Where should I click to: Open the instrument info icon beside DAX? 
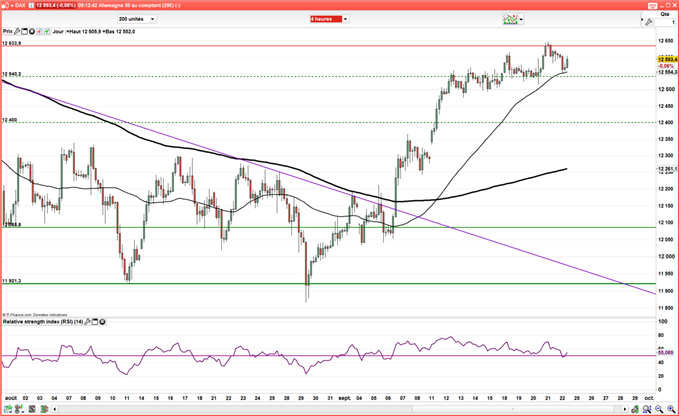pos(31,5)
